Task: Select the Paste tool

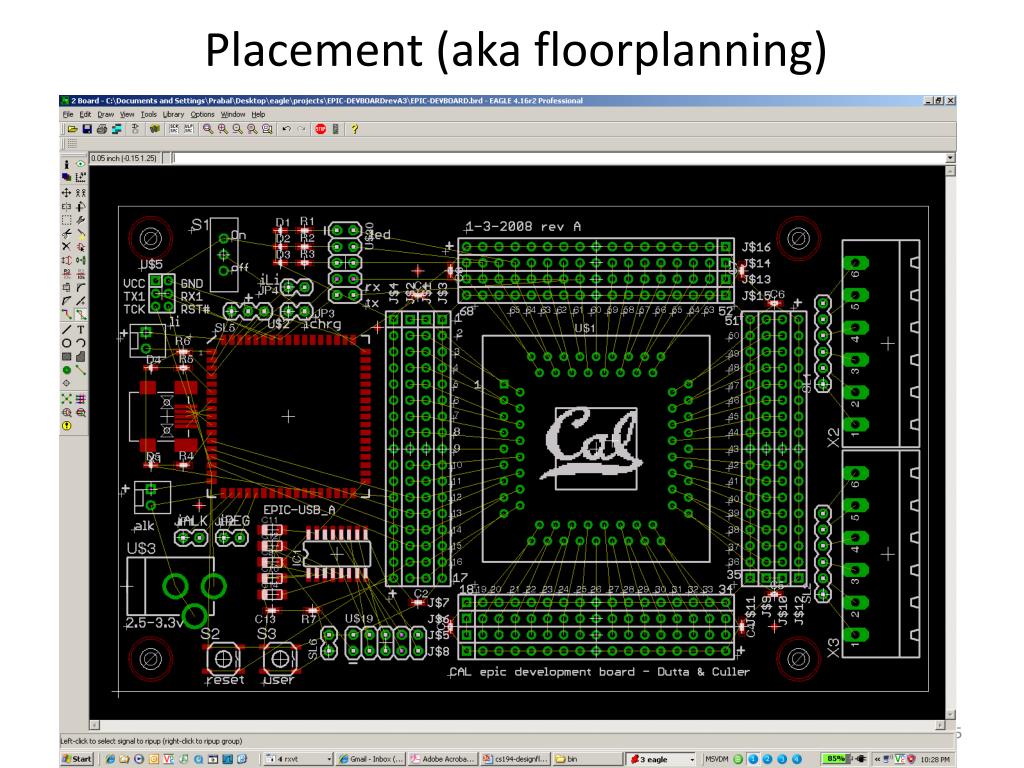Action: point(80,233)
